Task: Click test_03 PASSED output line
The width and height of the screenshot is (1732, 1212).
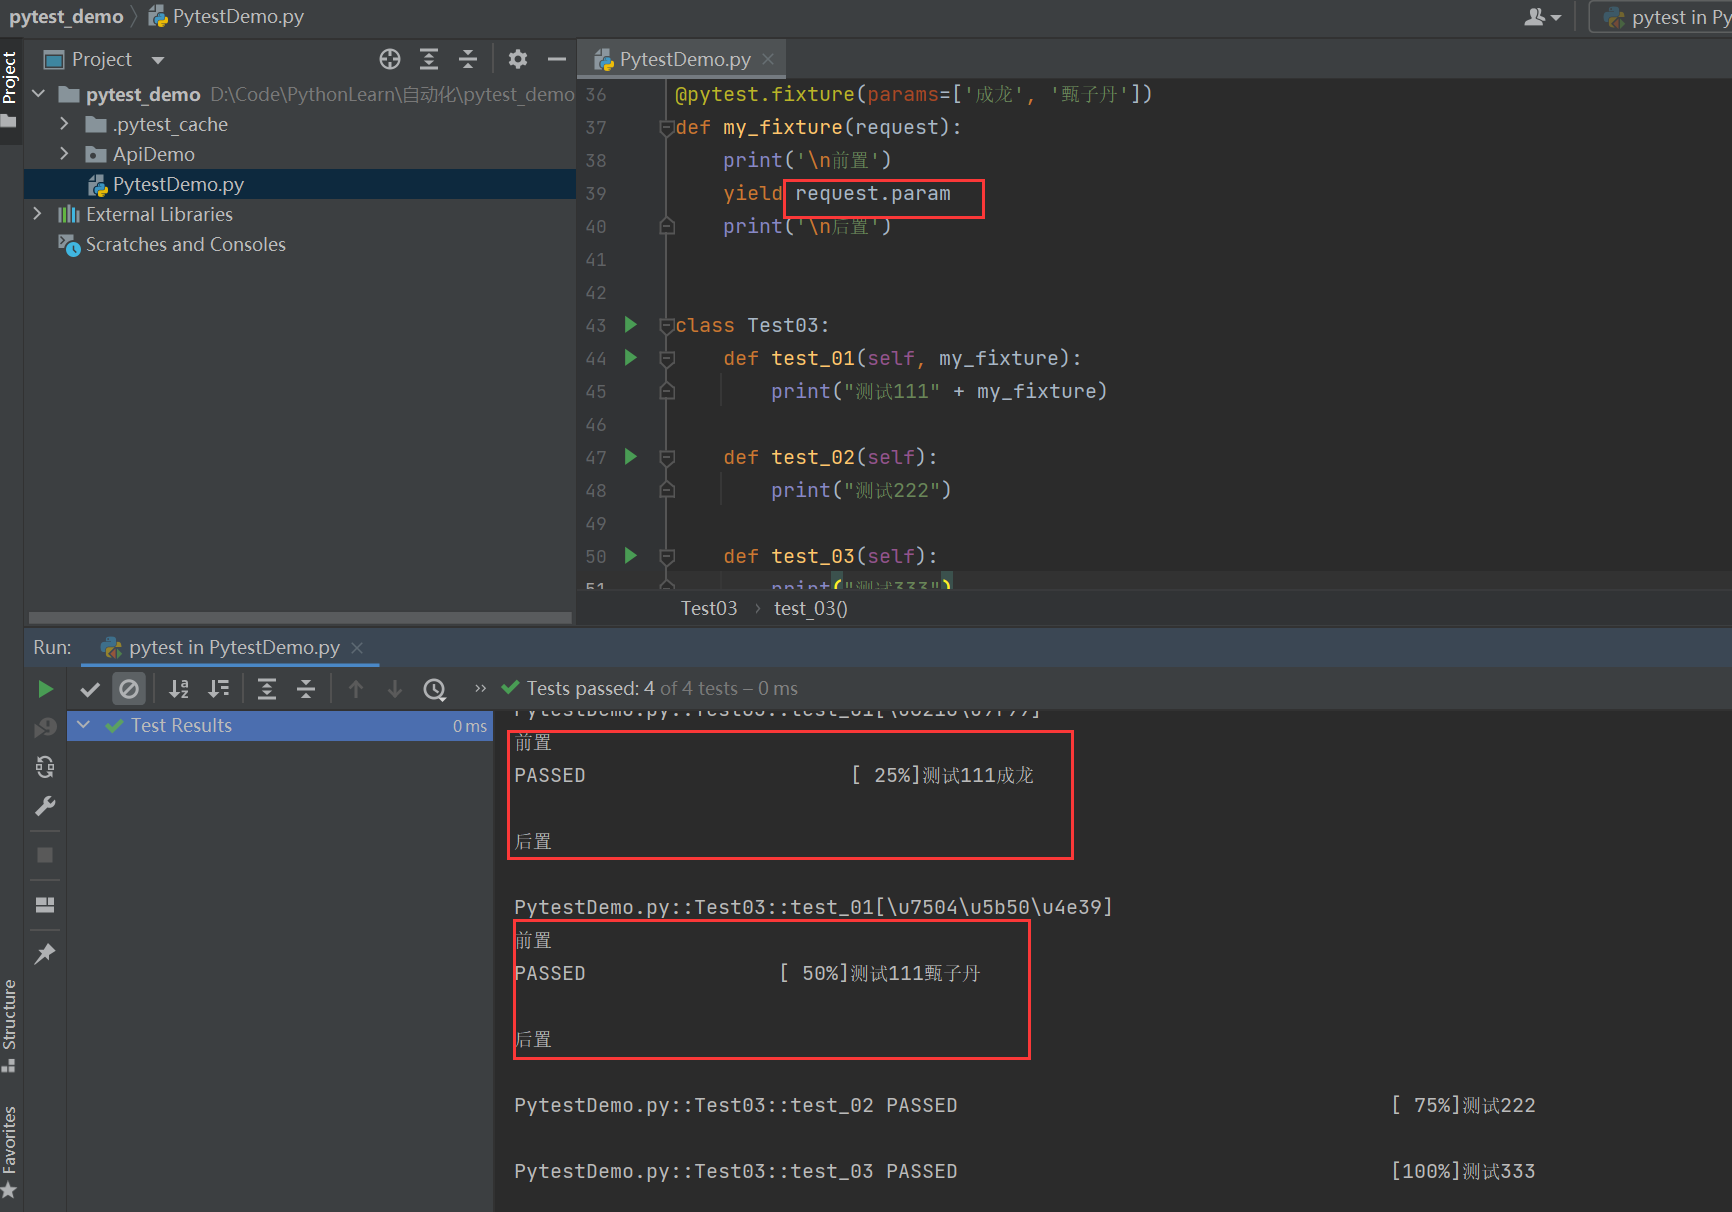Action: pyautogui.click(x=736, y=1171)
